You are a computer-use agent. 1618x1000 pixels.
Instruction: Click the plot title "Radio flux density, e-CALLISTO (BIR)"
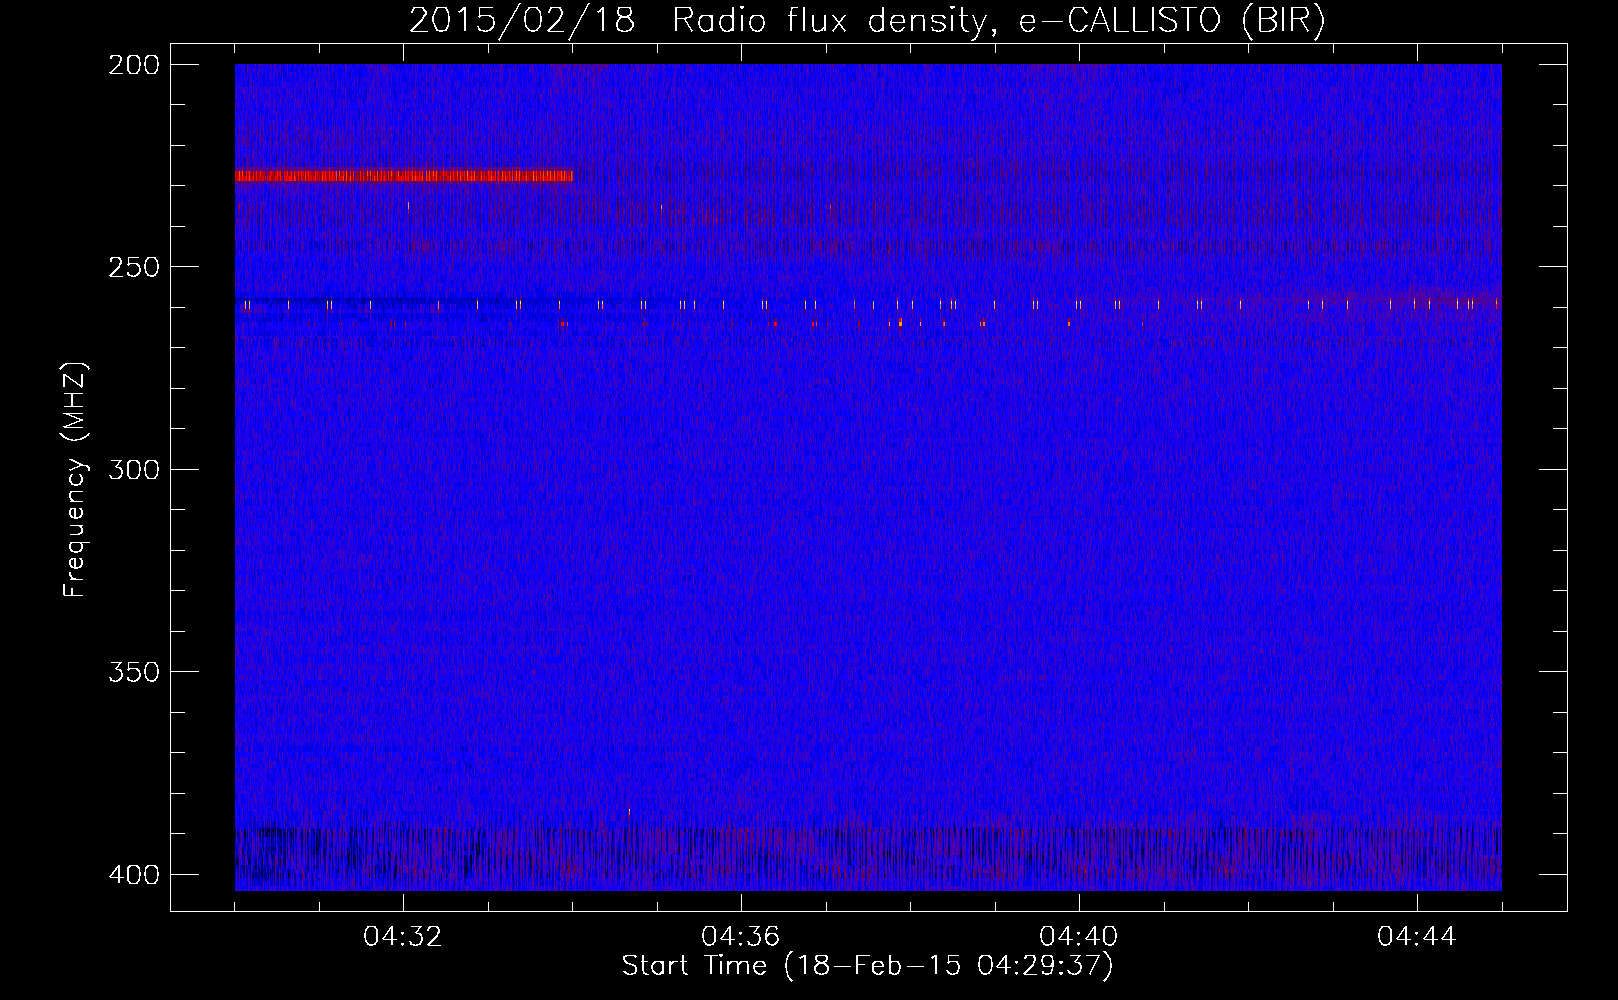(x=999, y=21)
